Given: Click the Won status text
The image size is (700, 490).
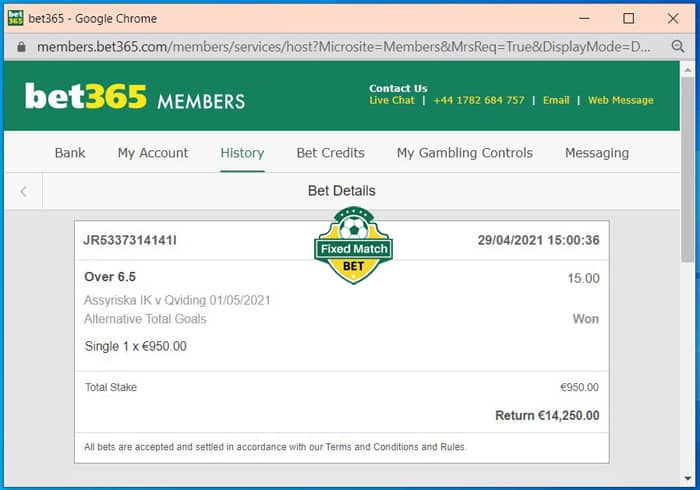Looking at the screenshot, I should (586, 319).
